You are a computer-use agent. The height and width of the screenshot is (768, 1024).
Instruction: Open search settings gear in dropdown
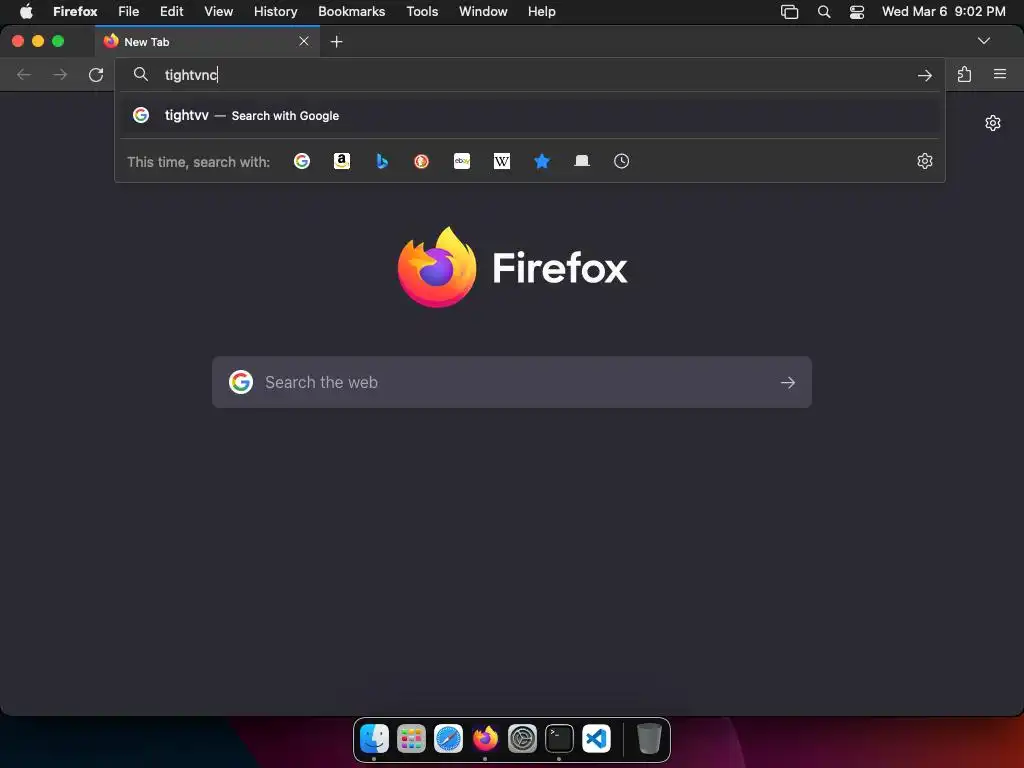[924, 161]
